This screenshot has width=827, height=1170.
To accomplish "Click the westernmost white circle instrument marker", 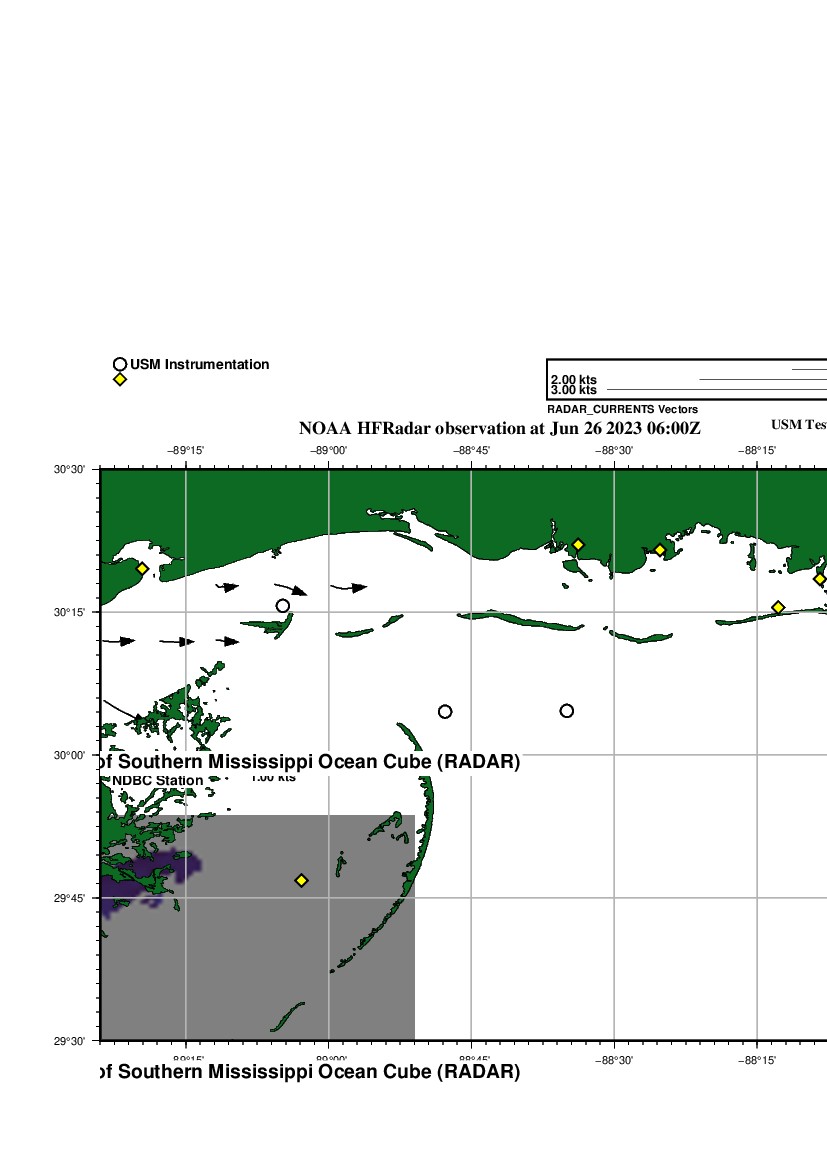I will click(283, 606).
